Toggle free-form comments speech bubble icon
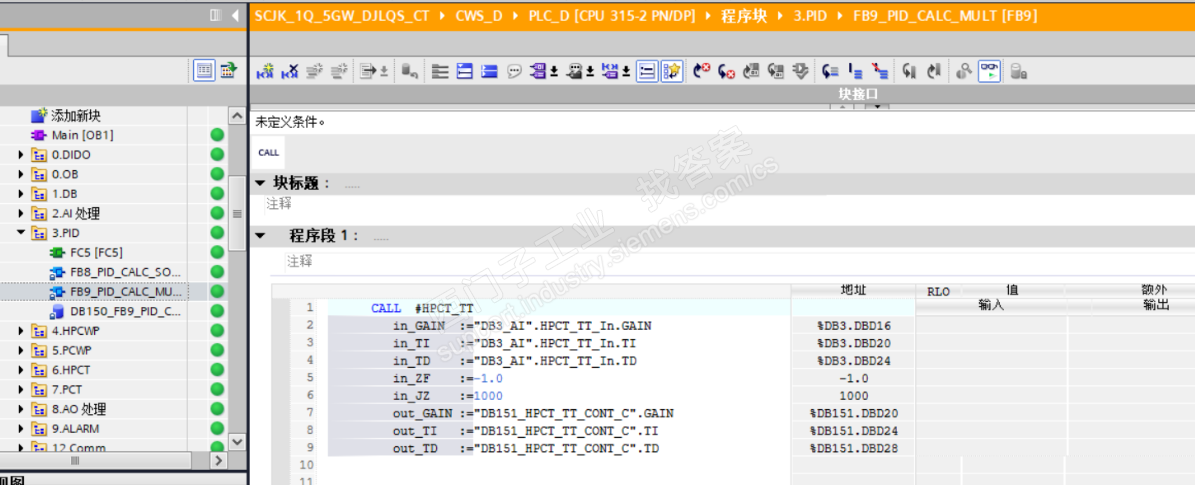Viewport: 1195px width, 485px height. 514,72
